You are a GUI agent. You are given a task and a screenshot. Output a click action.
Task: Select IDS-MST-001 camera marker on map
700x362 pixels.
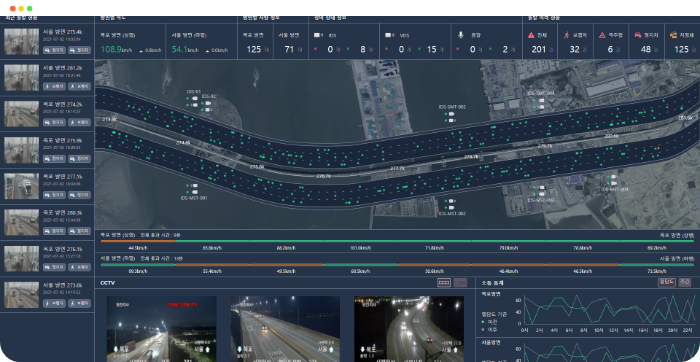pyautogui.click(x=195, y=188)
